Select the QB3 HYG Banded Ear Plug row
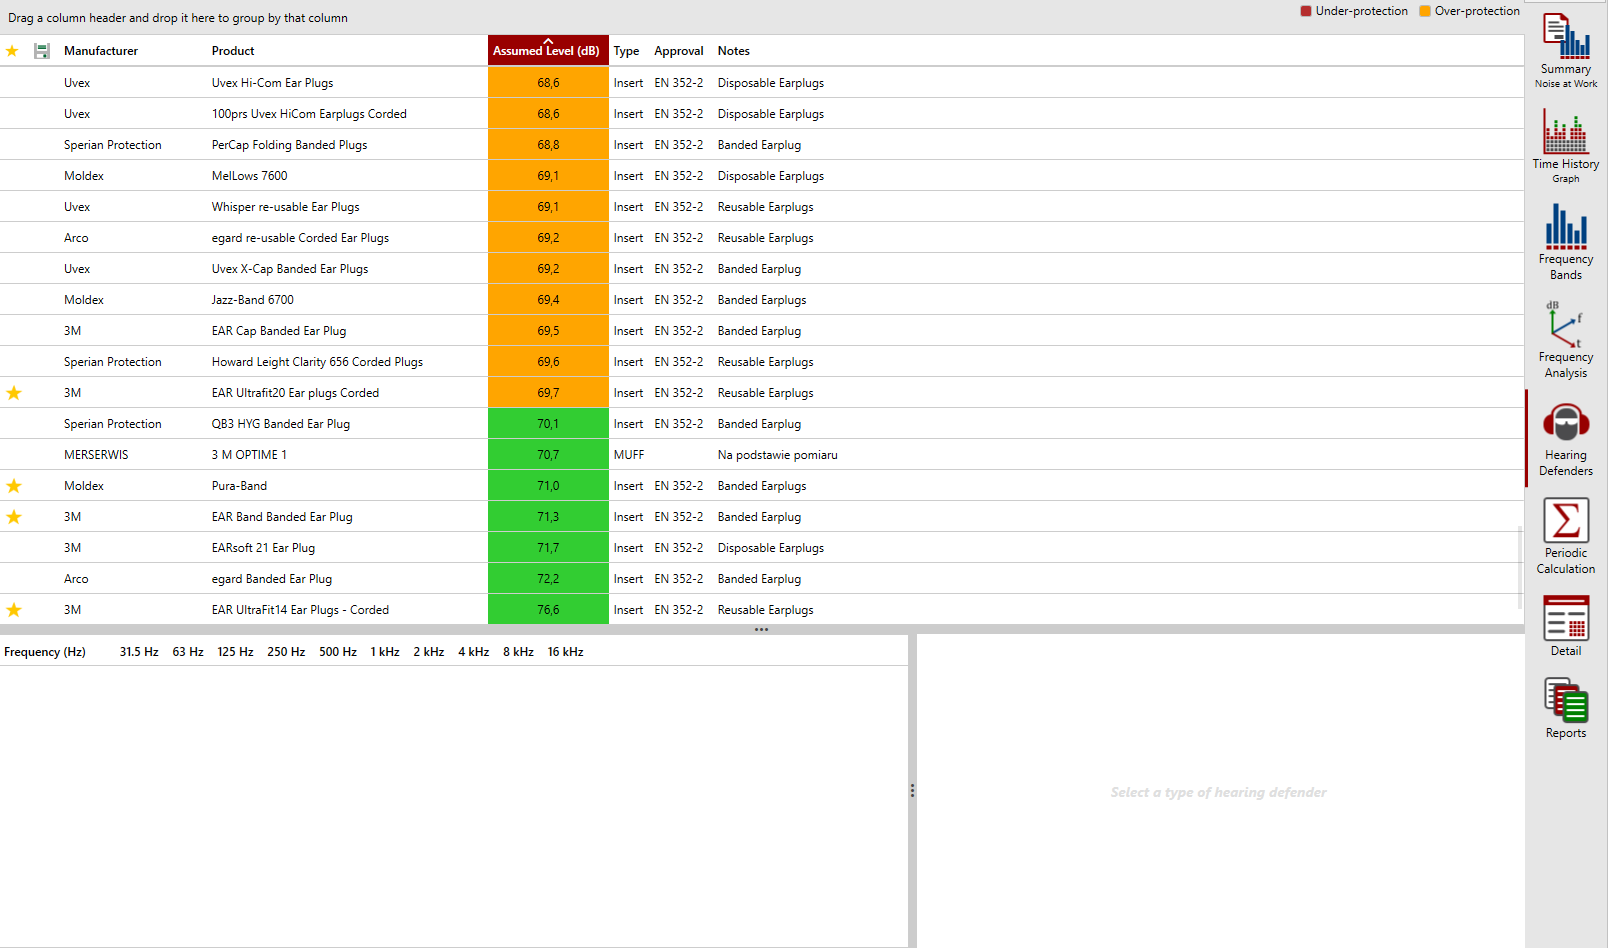 click(x=762, y=424)
